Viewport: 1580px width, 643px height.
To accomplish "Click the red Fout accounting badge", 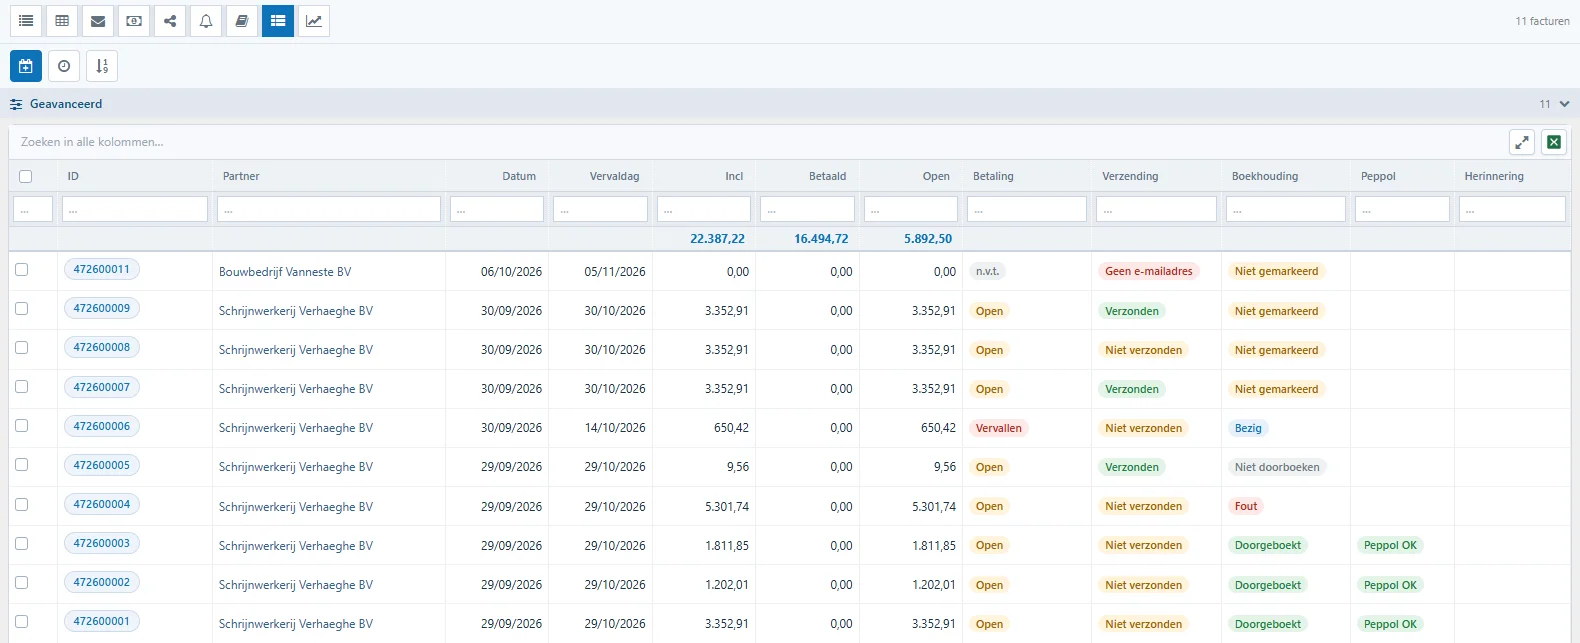I will click(x=1246, y=506).
